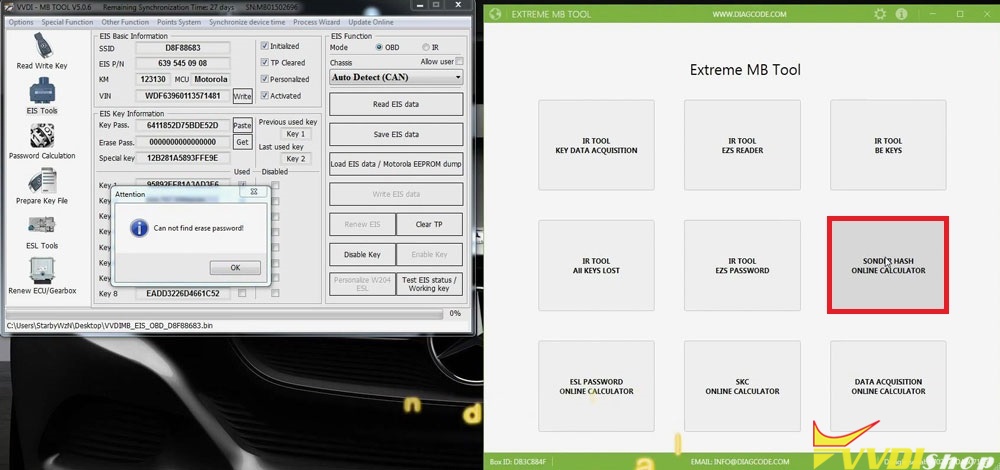The width and height of the screenshot is (1000, 470).
Task: Open Read Write Key in VVDI sidebar
Action: [x=41, y=51]
